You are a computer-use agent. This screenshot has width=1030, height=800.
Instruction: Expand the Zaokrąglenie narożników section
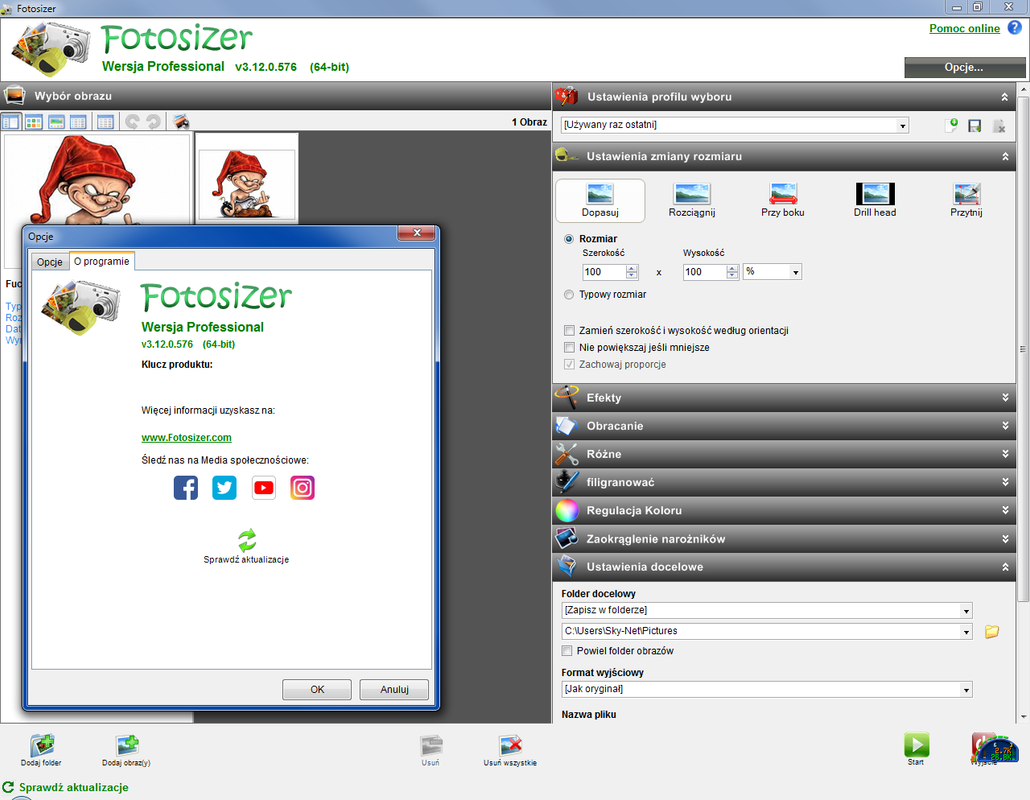tap(784, 539)
